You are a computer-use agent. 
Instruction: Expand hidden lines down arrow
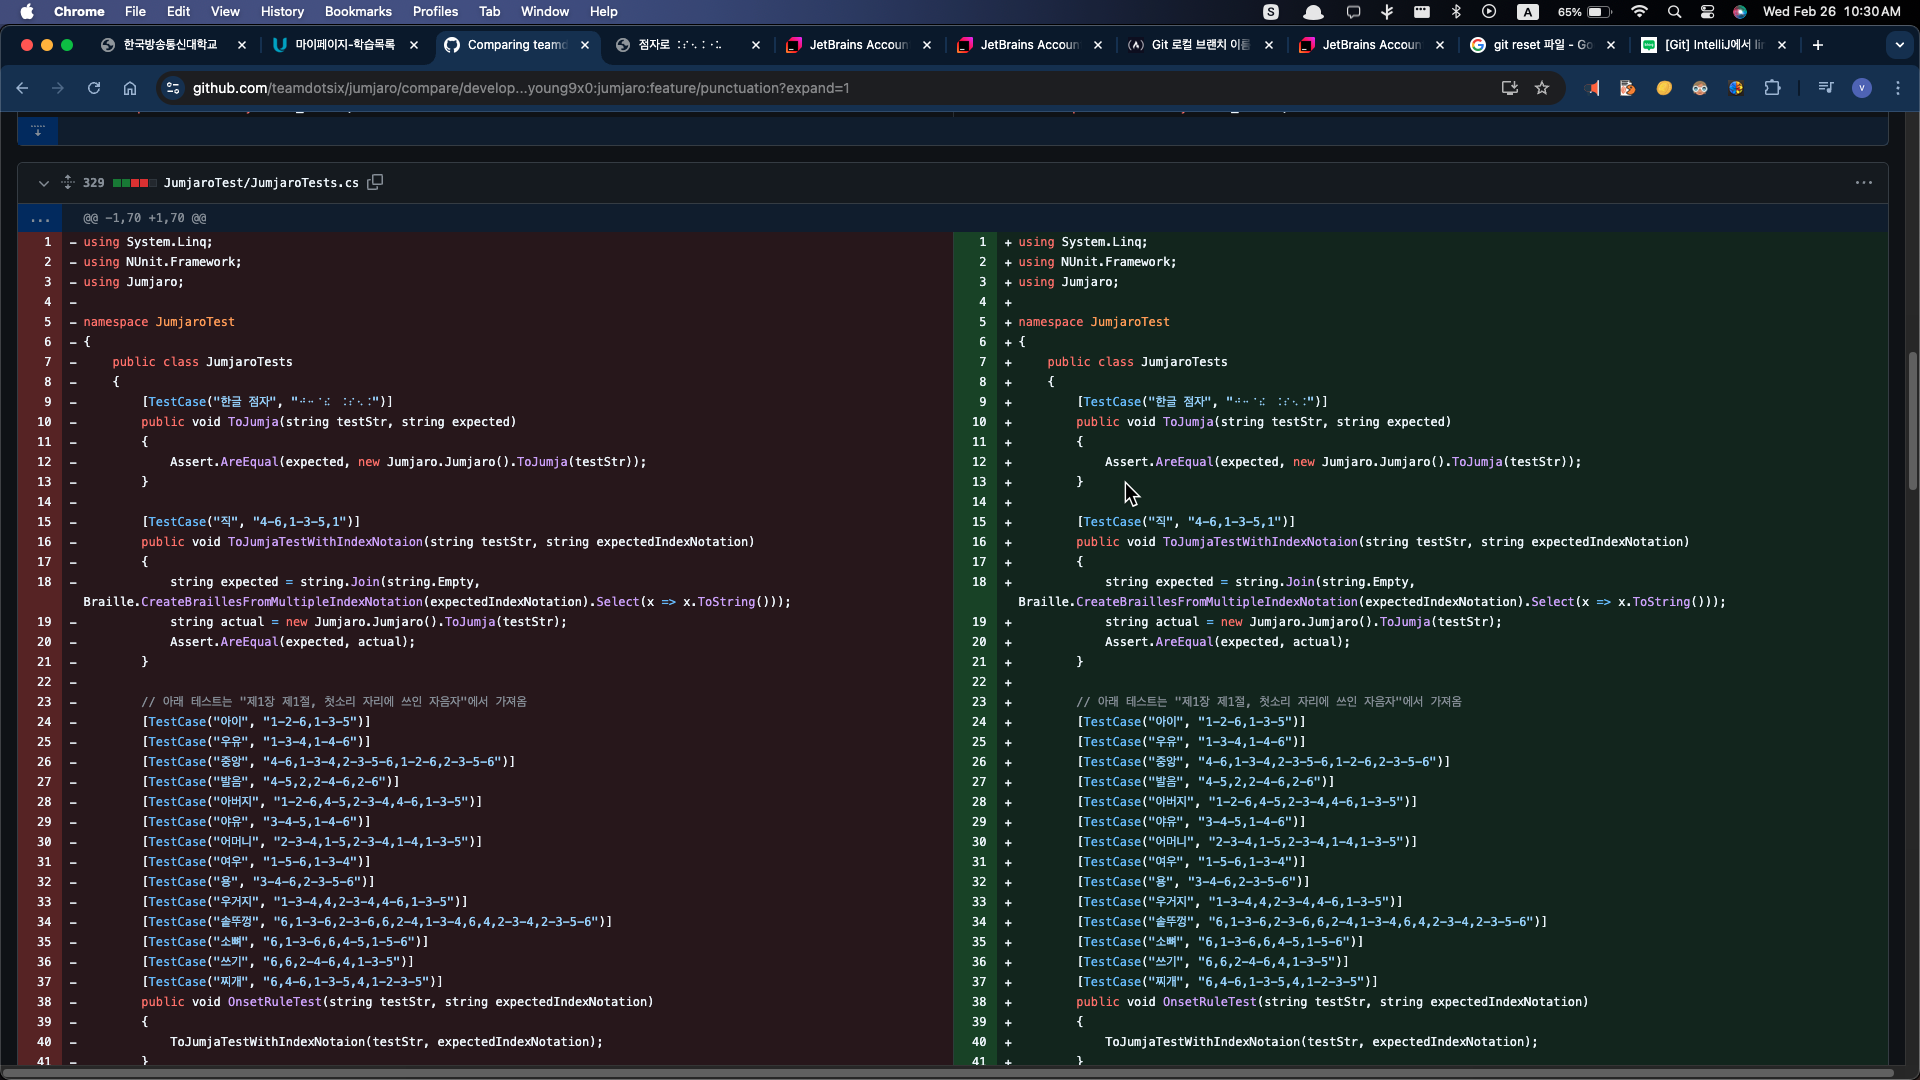click(x=38, y=131)
